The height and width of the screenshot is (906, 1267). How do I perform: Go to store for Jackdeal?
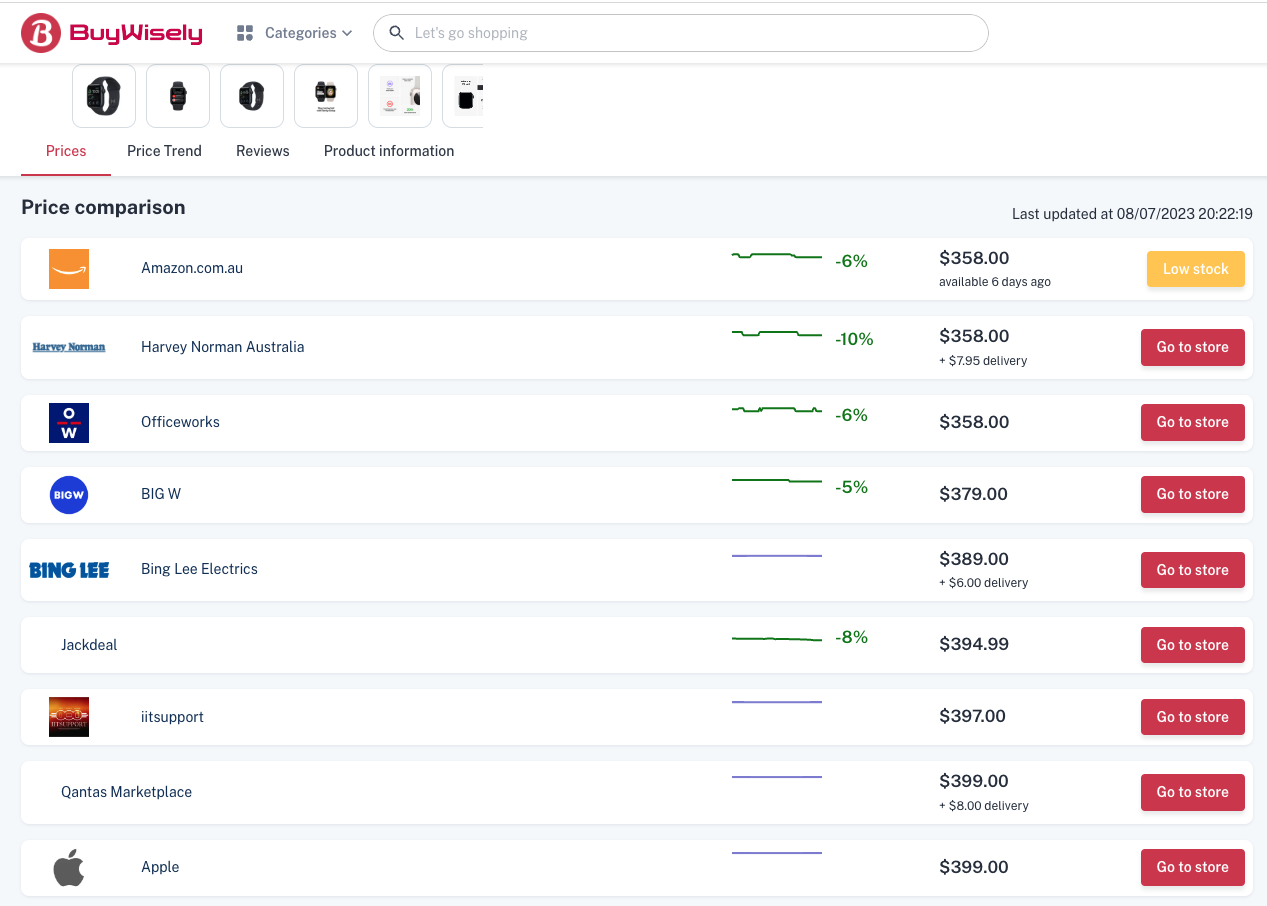tap(1193, 645)
